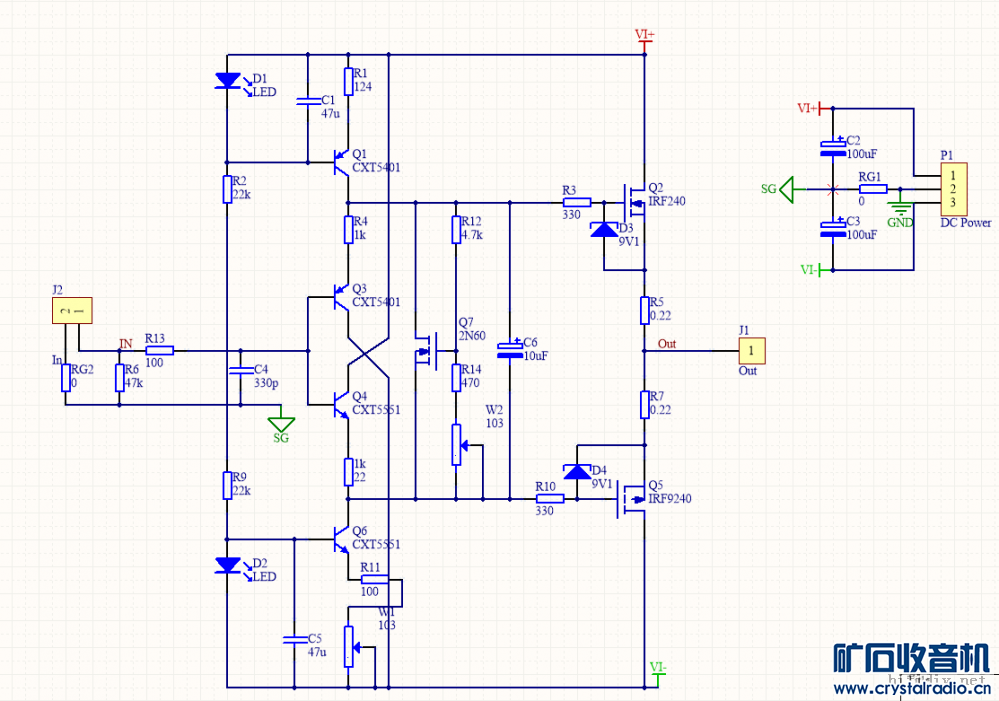This screenshot has width=999, height=701.
Task: Click the C2 100uF capacitor symbol
Action: point(833,147)
